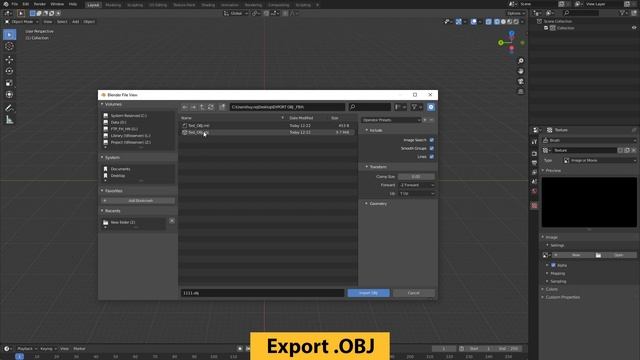
Task: Select the Transform tool in left toolbar
Action: (9, 95)
